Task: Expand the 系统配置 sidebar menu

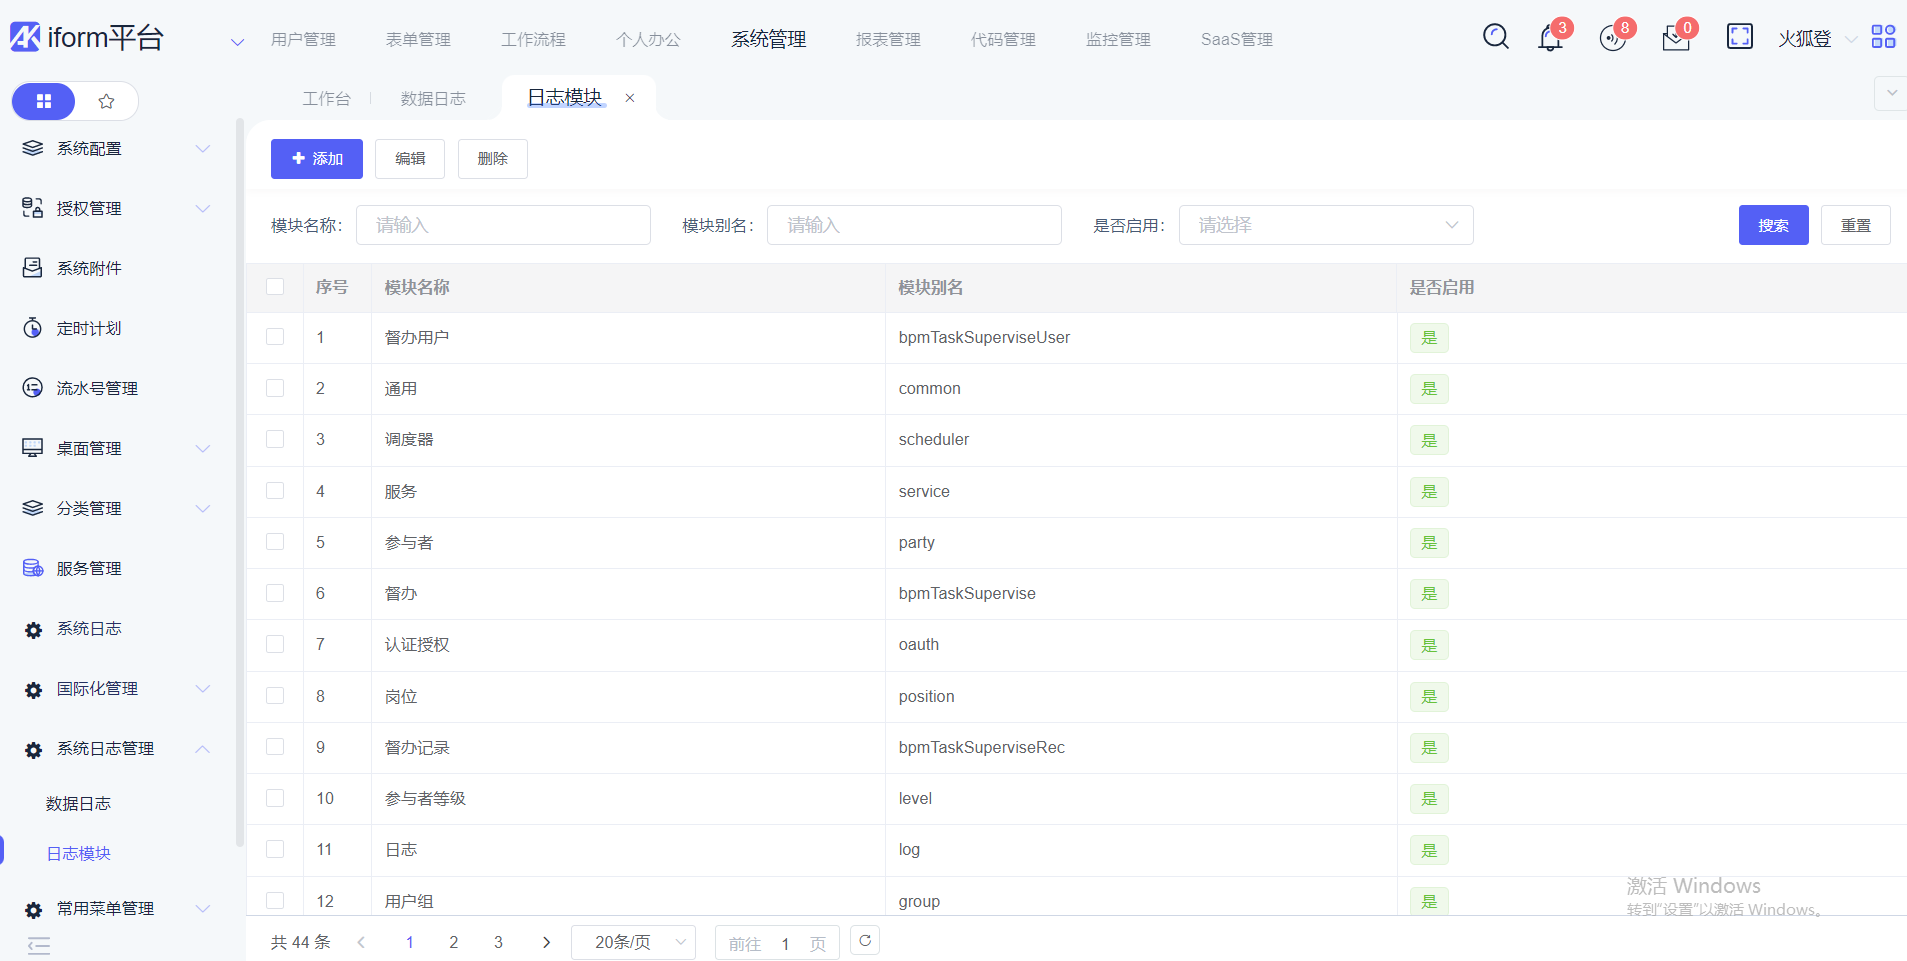Action: coord(116,148)
